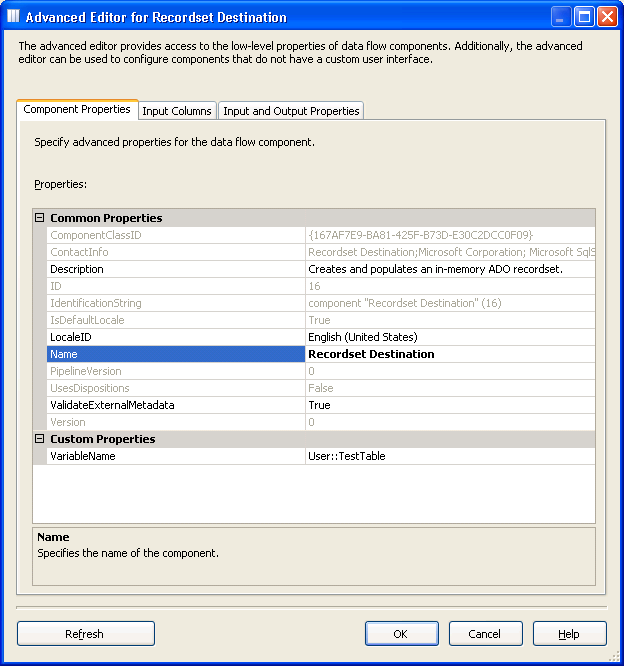Open Help for this editor

(x=569, y=634)
